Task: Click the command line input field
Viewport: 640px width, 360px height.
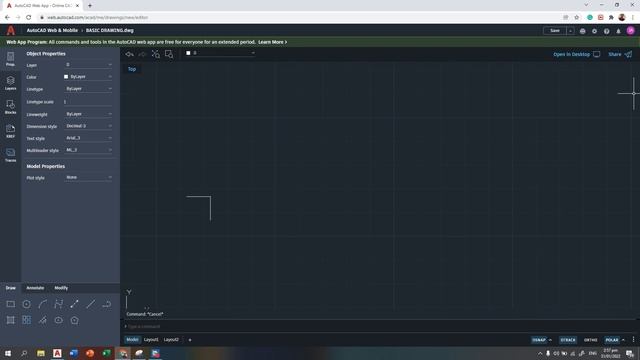Action: [380, 326]
